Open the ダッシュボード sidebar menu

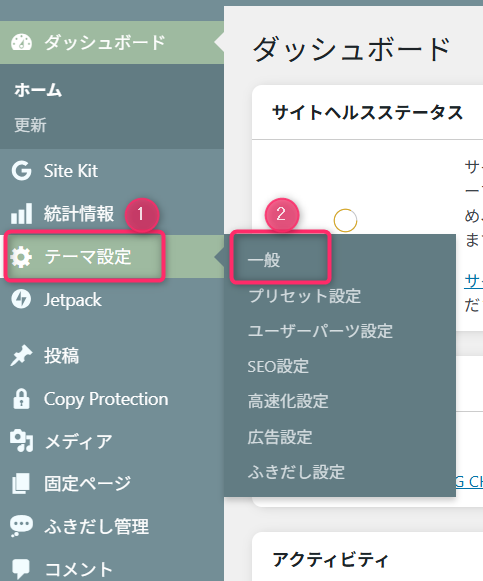[112, 42]
